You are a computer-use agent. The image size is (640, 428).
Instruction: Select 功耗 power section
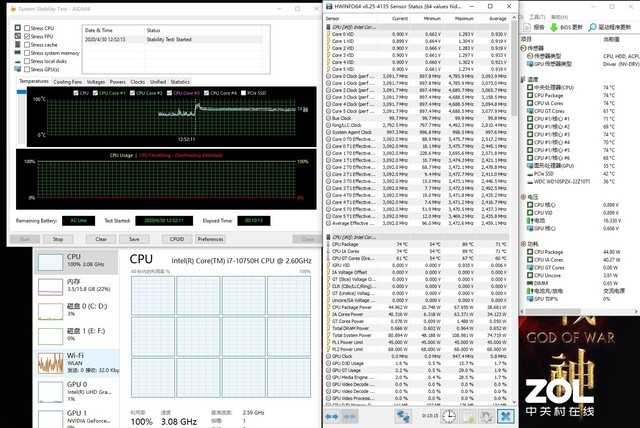[x=529, y=244]
